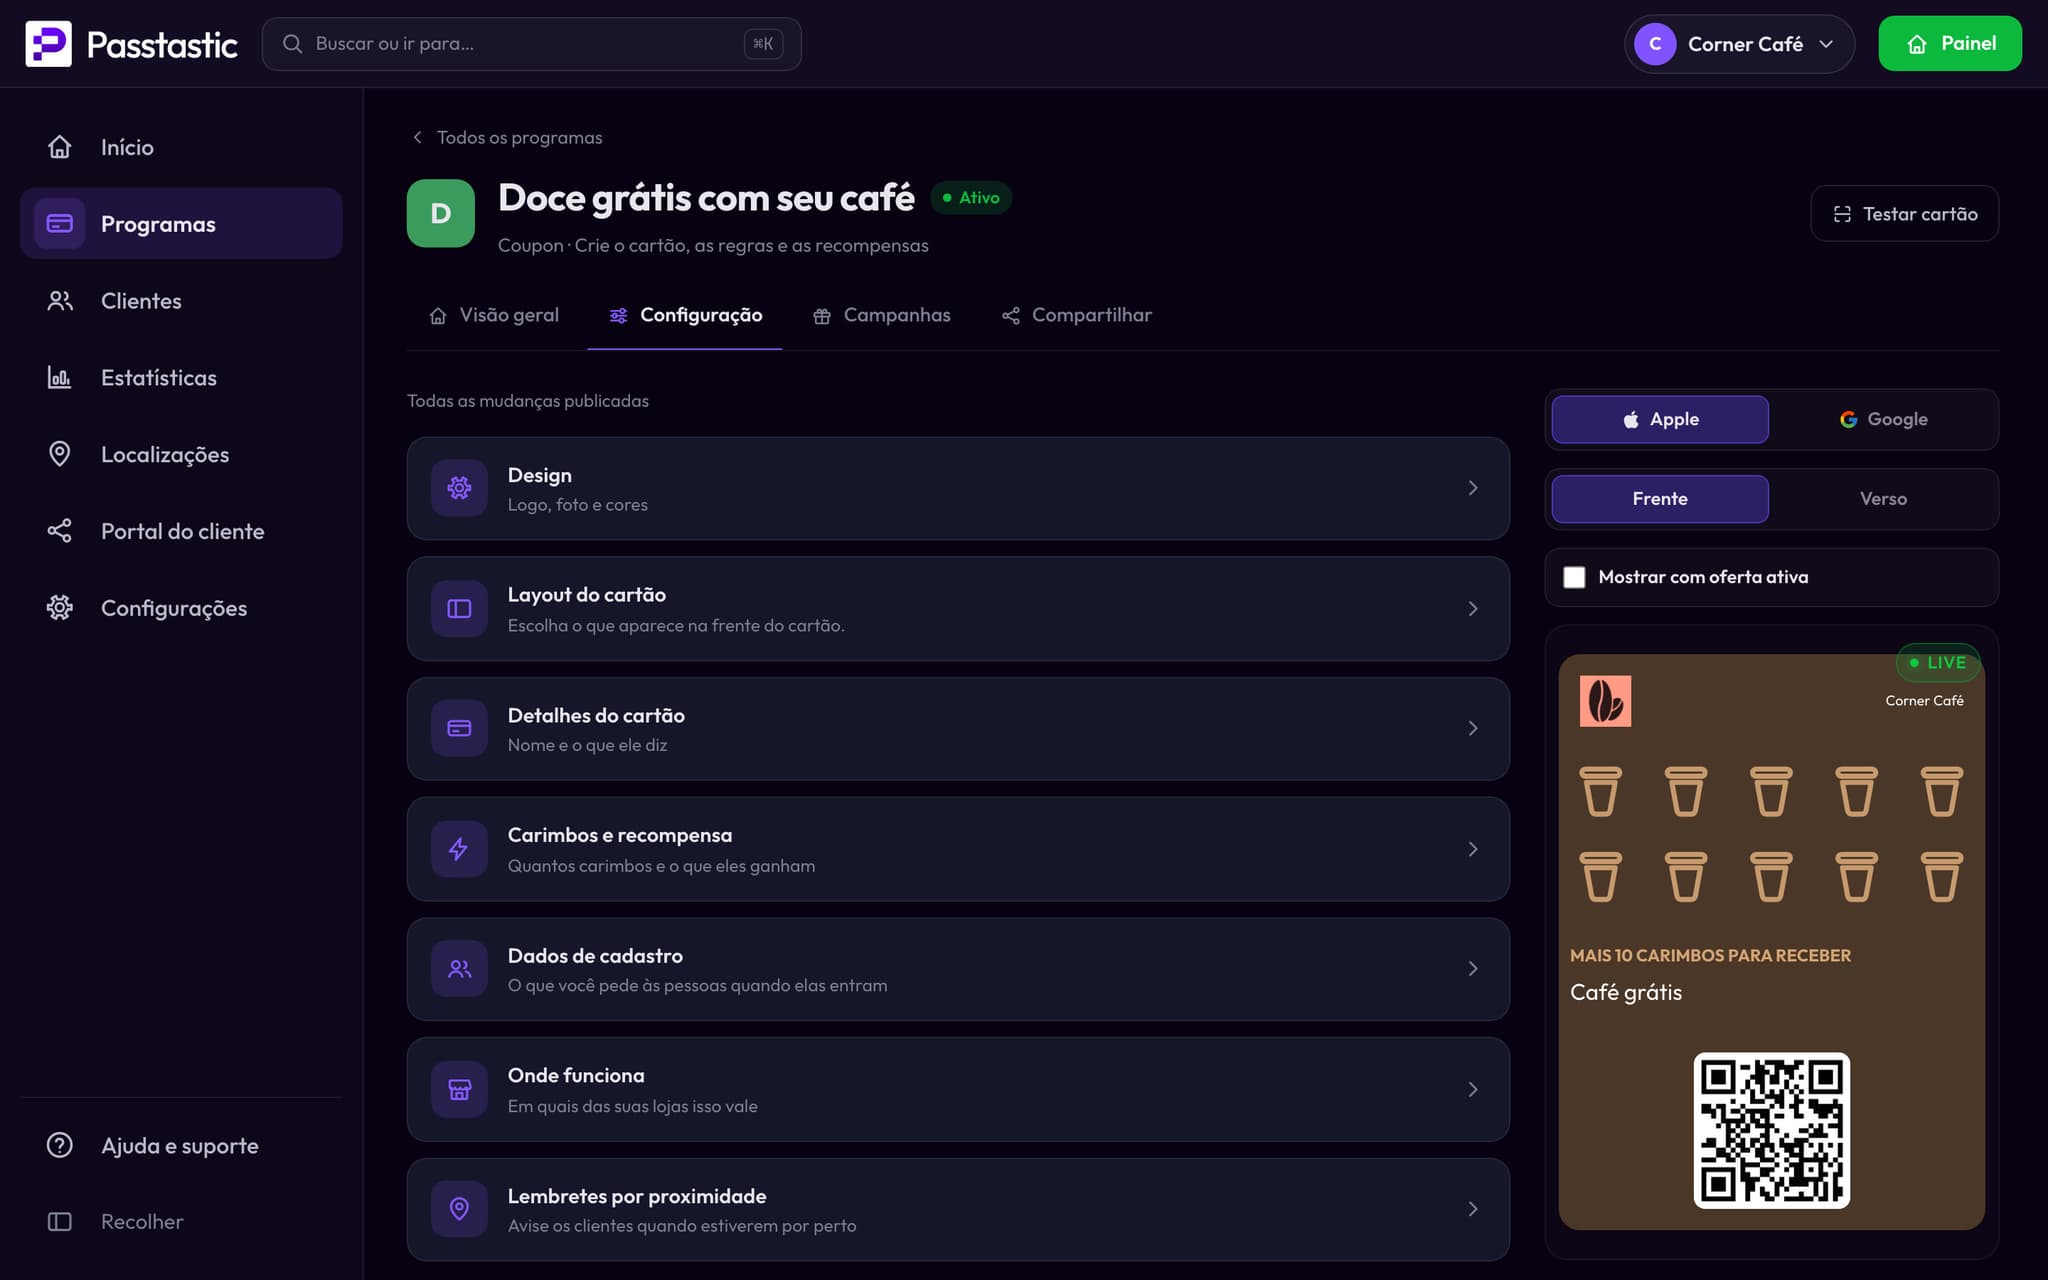Image resolution: width=2048 pixels, height=1280 pixels.
Task: Expand the Design row chevron
Action: pos(1473,488)
